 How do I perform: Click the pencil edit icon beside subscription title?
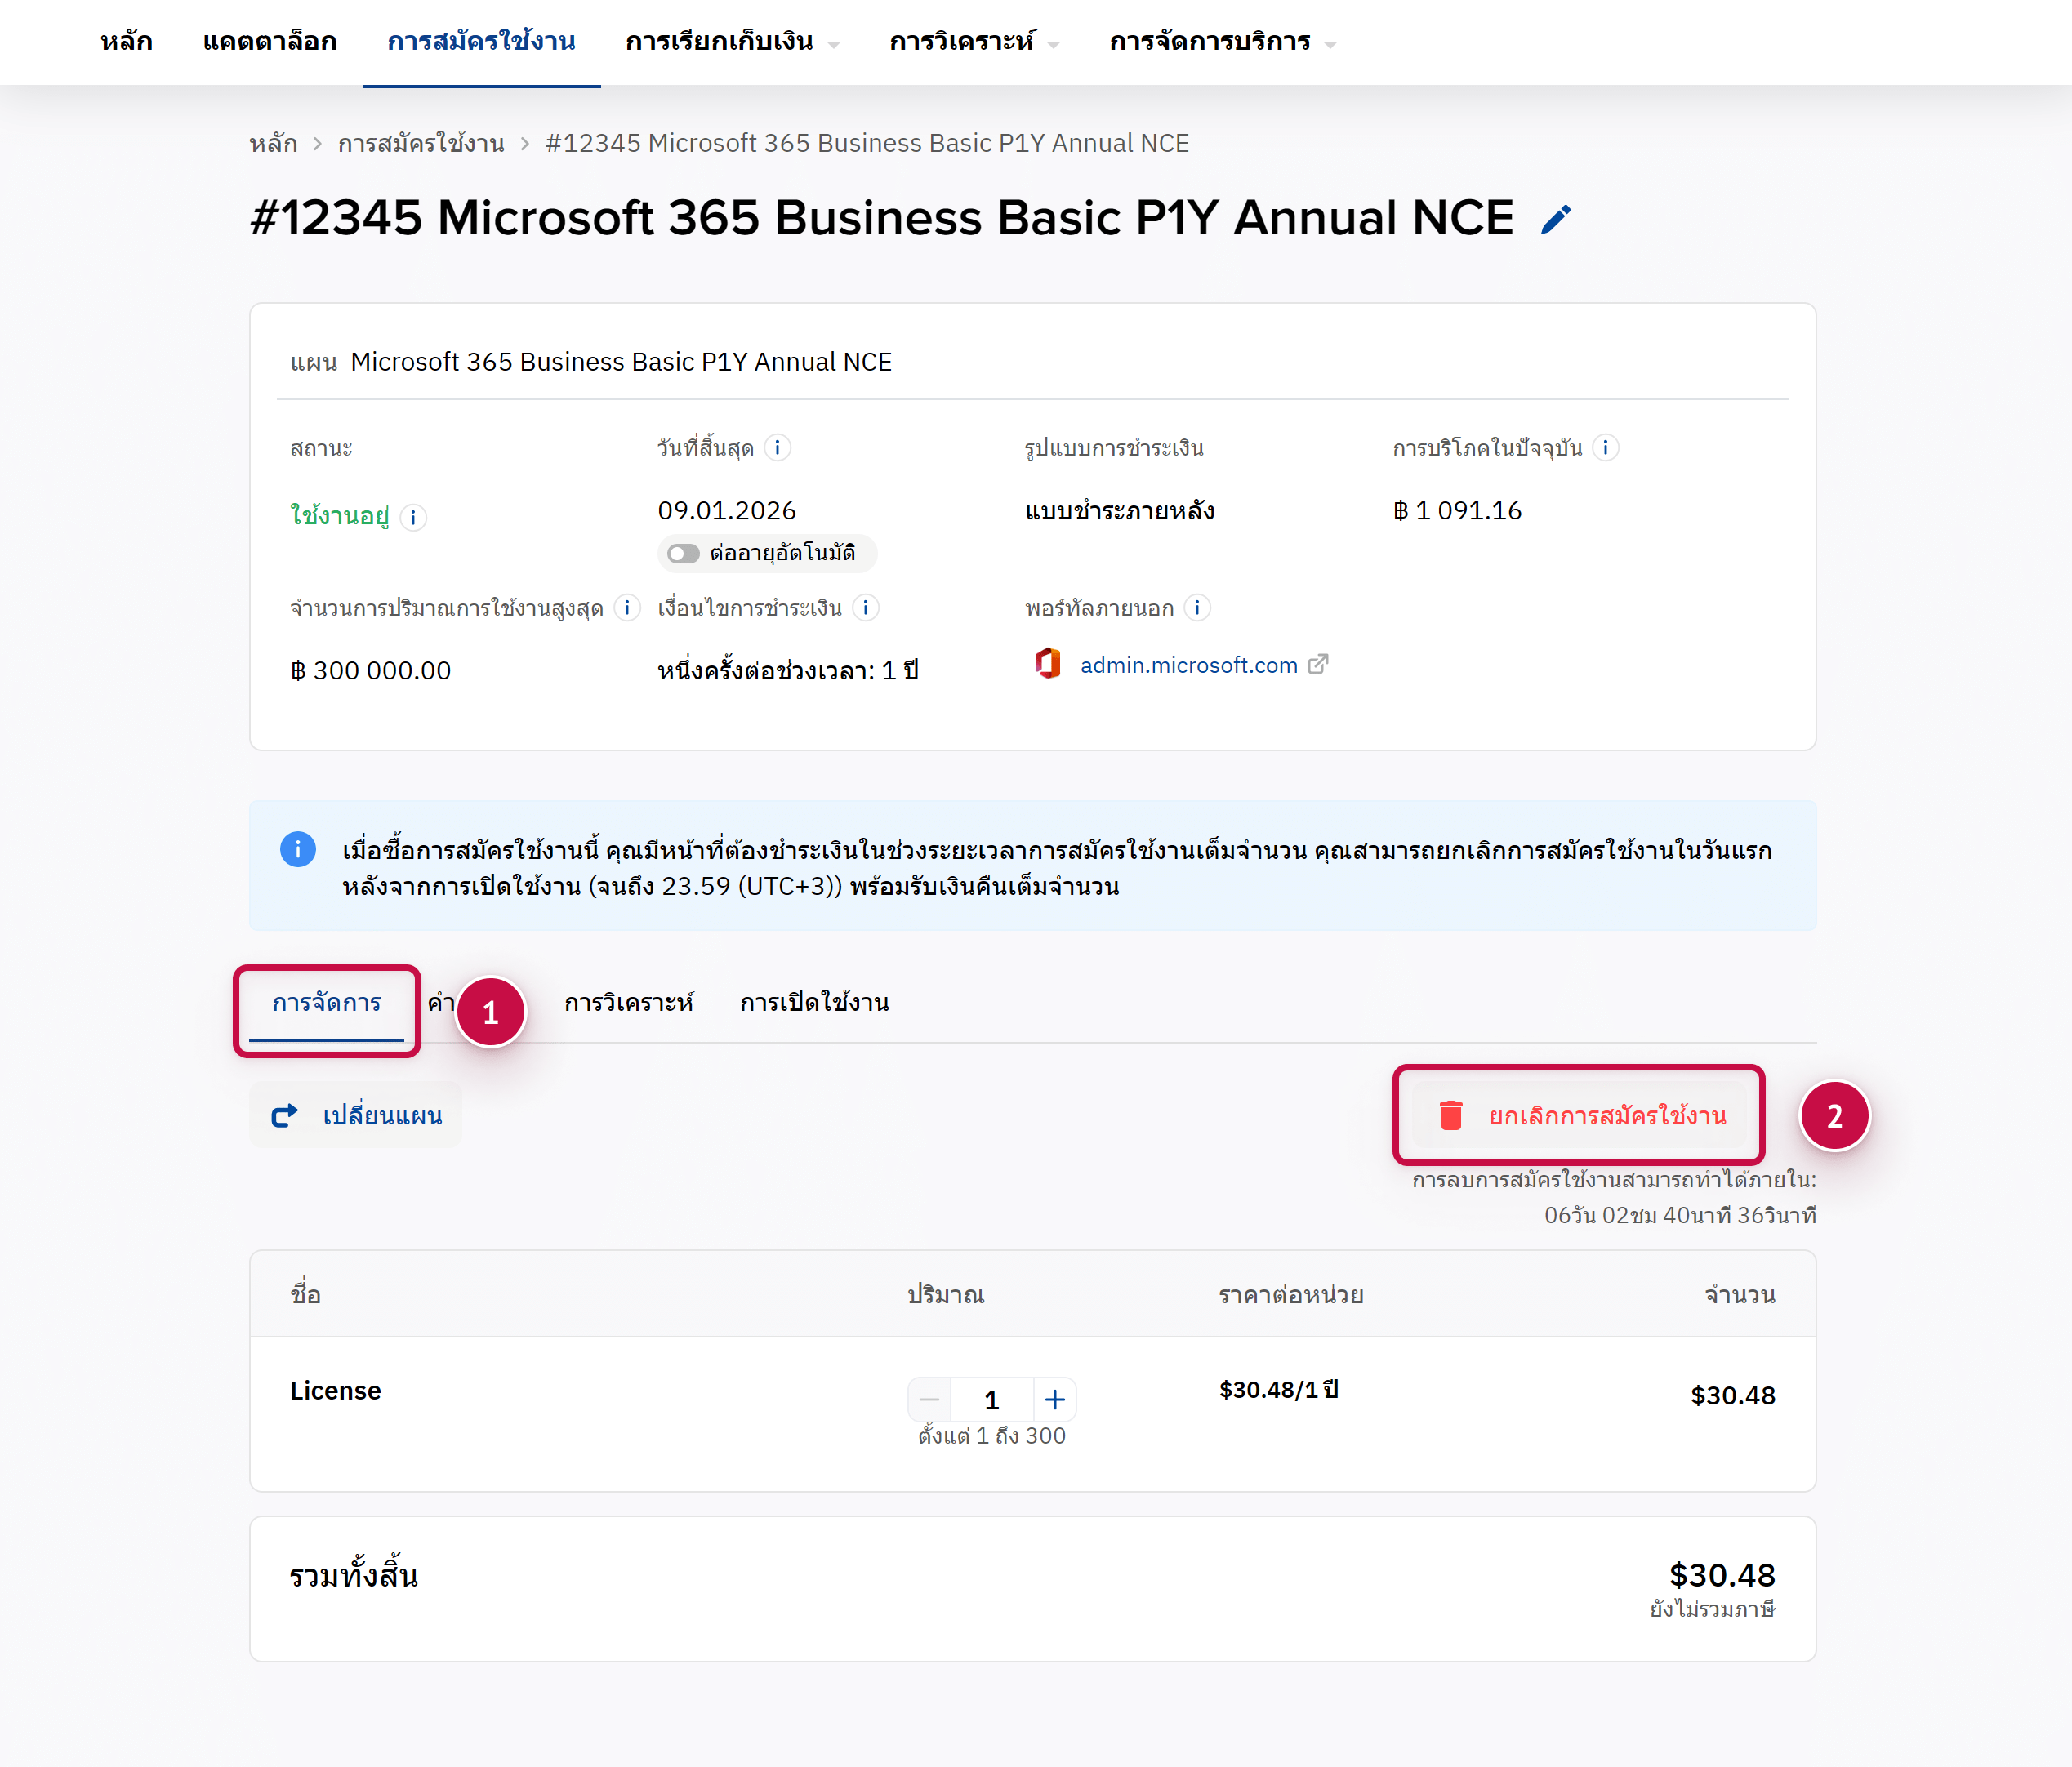1556,219
